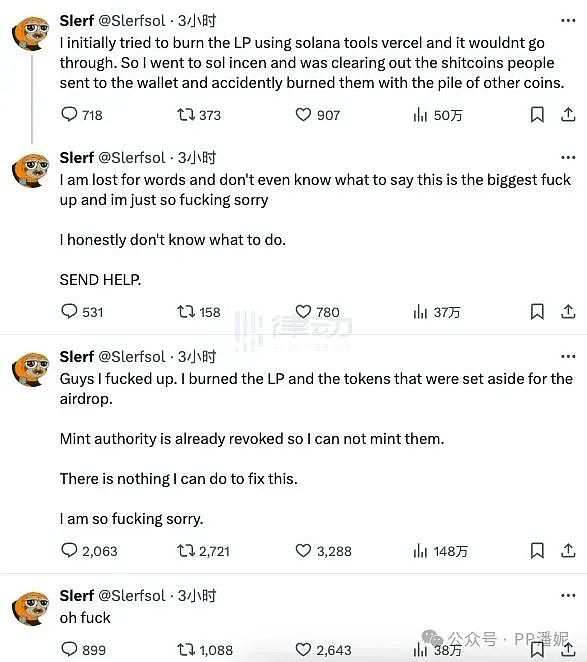The width and height of the screenshot is (587, 662).
Task: Share the 'solana tools vercel' tweet
Action: 568,115
